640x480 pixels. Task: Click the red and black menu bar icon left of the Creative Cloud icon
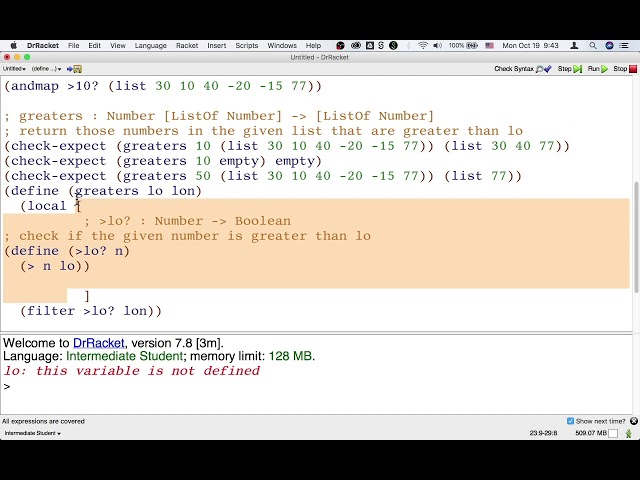point(340,45)
